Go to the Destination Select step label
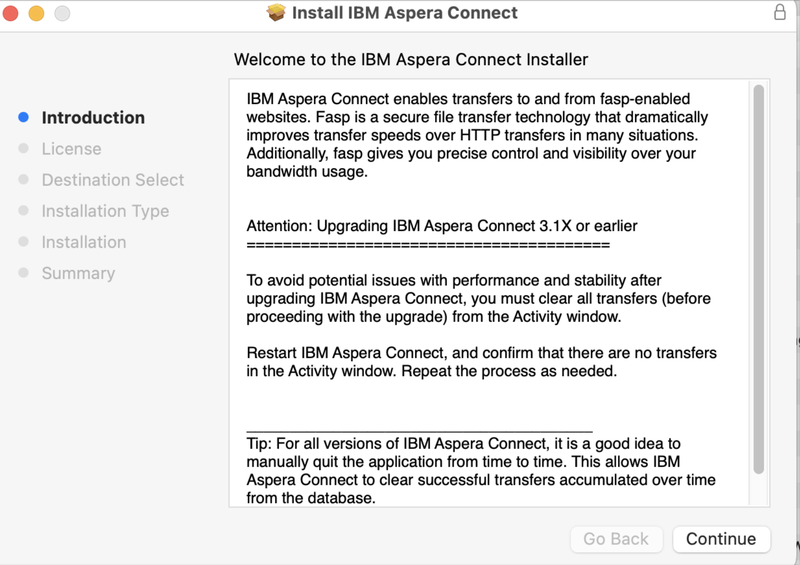 tap(113, 180)
